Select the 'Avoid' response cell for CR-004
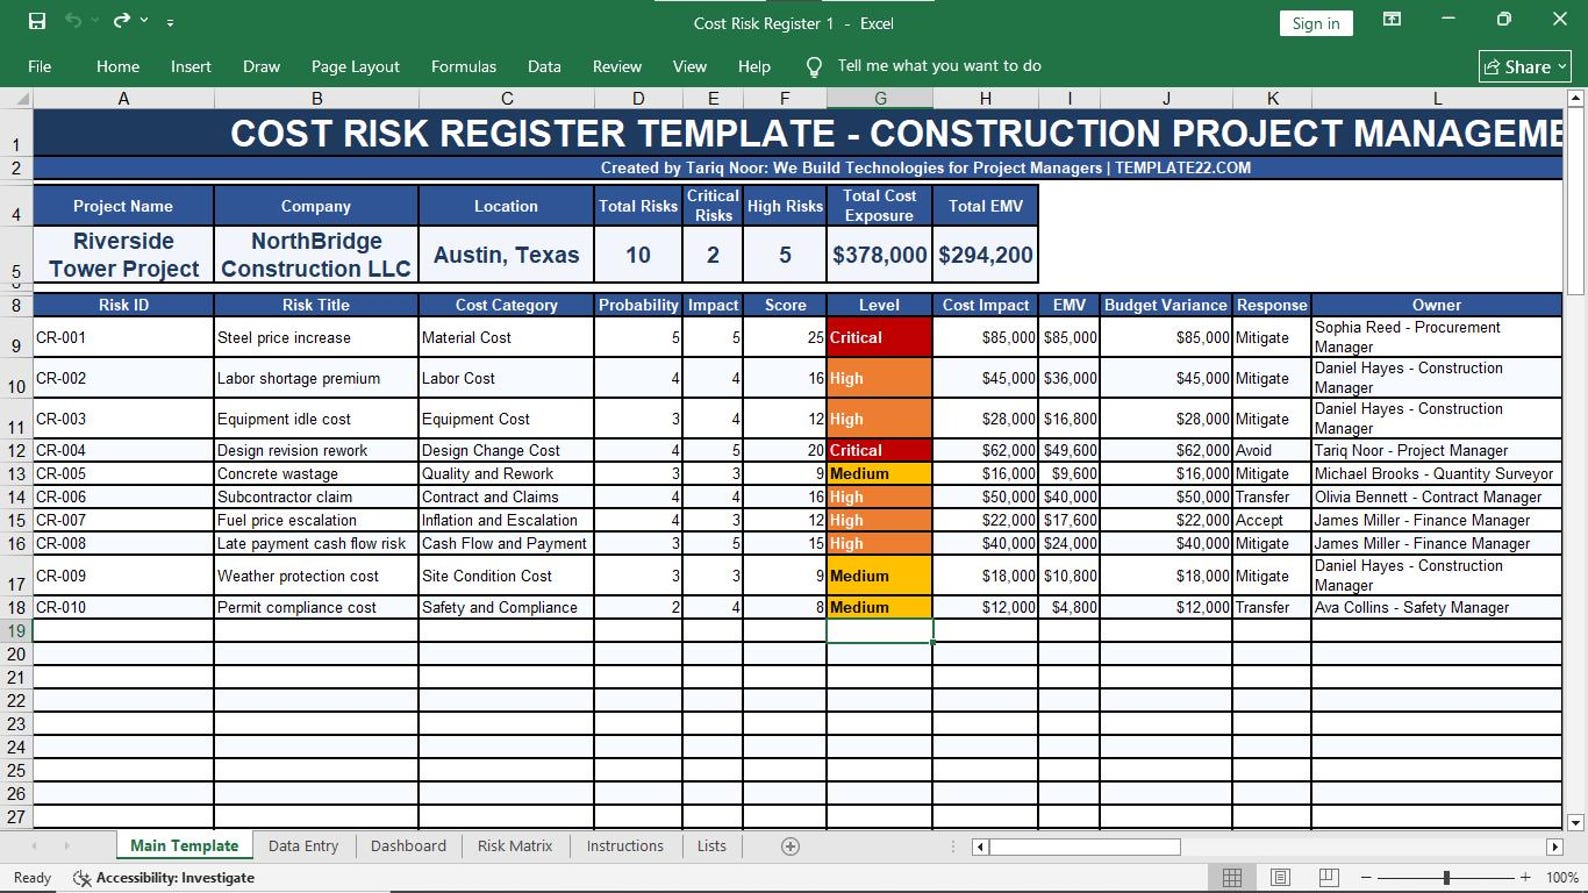 coord(1272,451)
